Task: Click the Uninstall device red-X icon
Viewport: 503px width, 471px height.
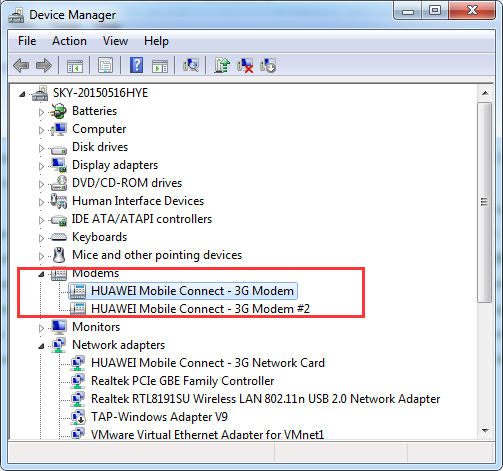Action: [245, 65]
